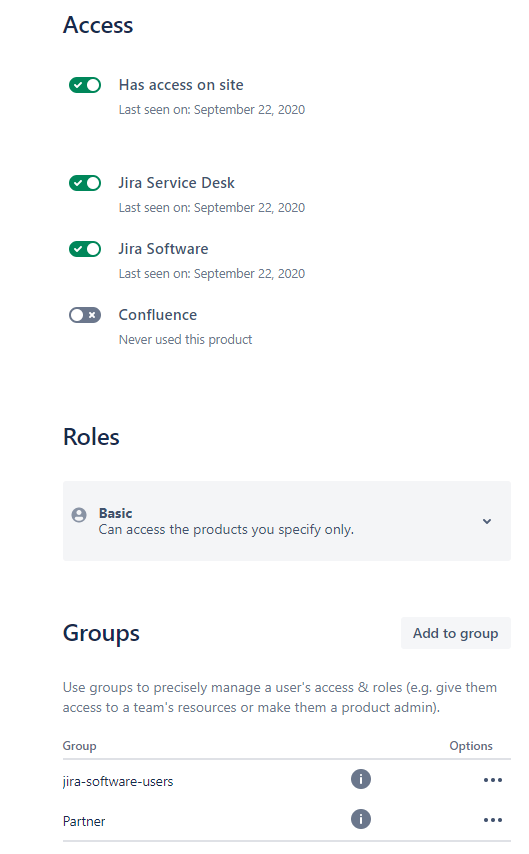Show info for Partner group
This screenshot has width=529, height=854.
[x=361, y=819]
